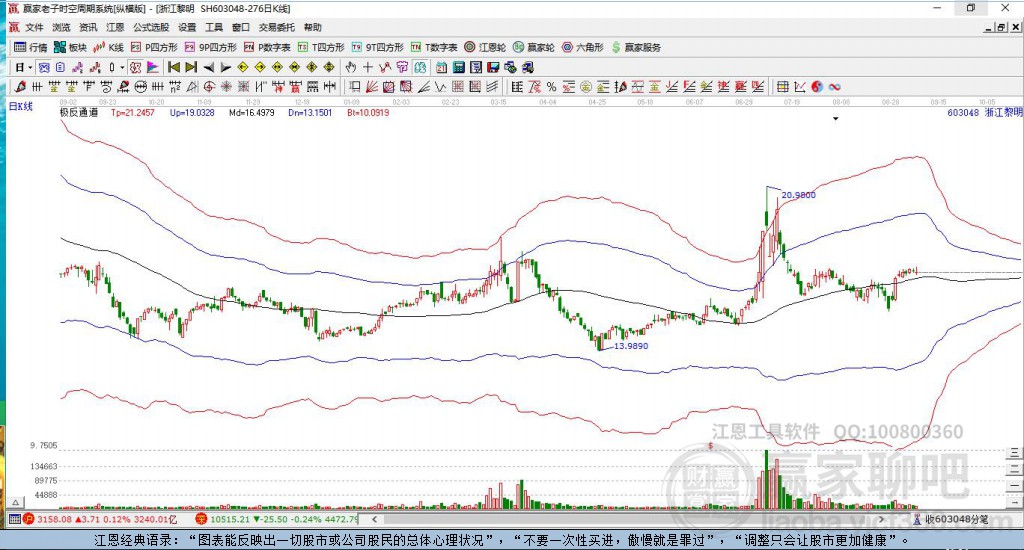
Task: Click the 603048 浙江黎明 stock label
Action: click(x=984, y=112)
